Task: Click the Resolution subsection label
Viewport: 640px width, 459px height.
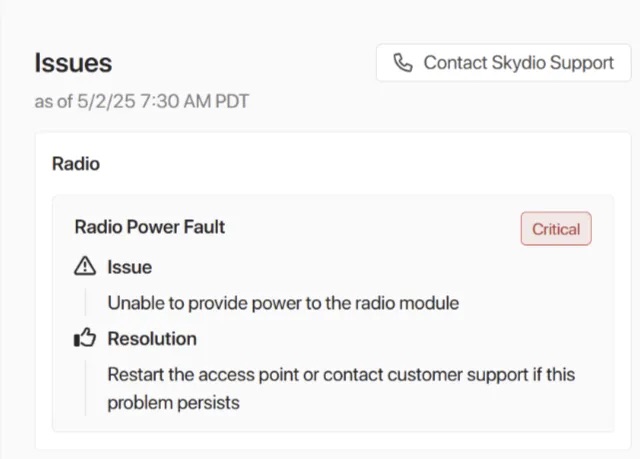Action: [x=152, y=339]
